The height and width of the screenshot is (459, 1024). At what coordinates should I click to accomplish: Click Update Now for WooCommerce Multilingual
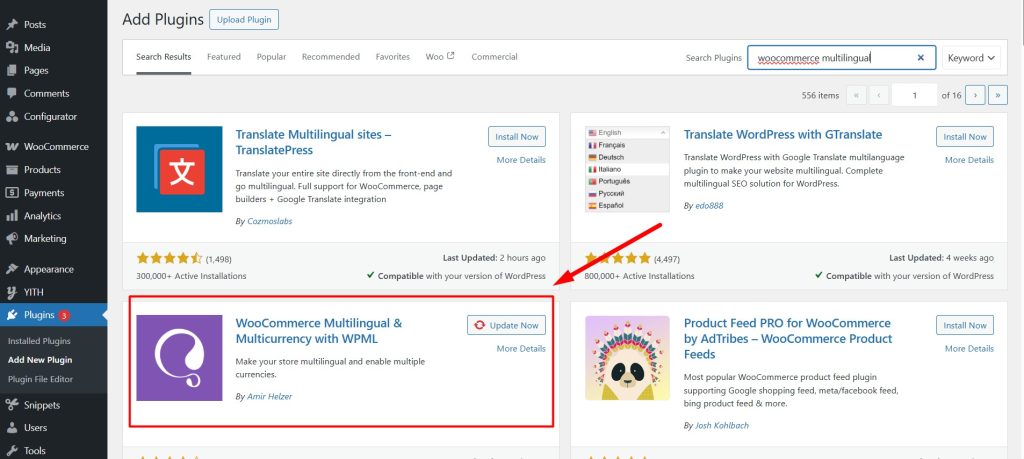coord(506,325)
